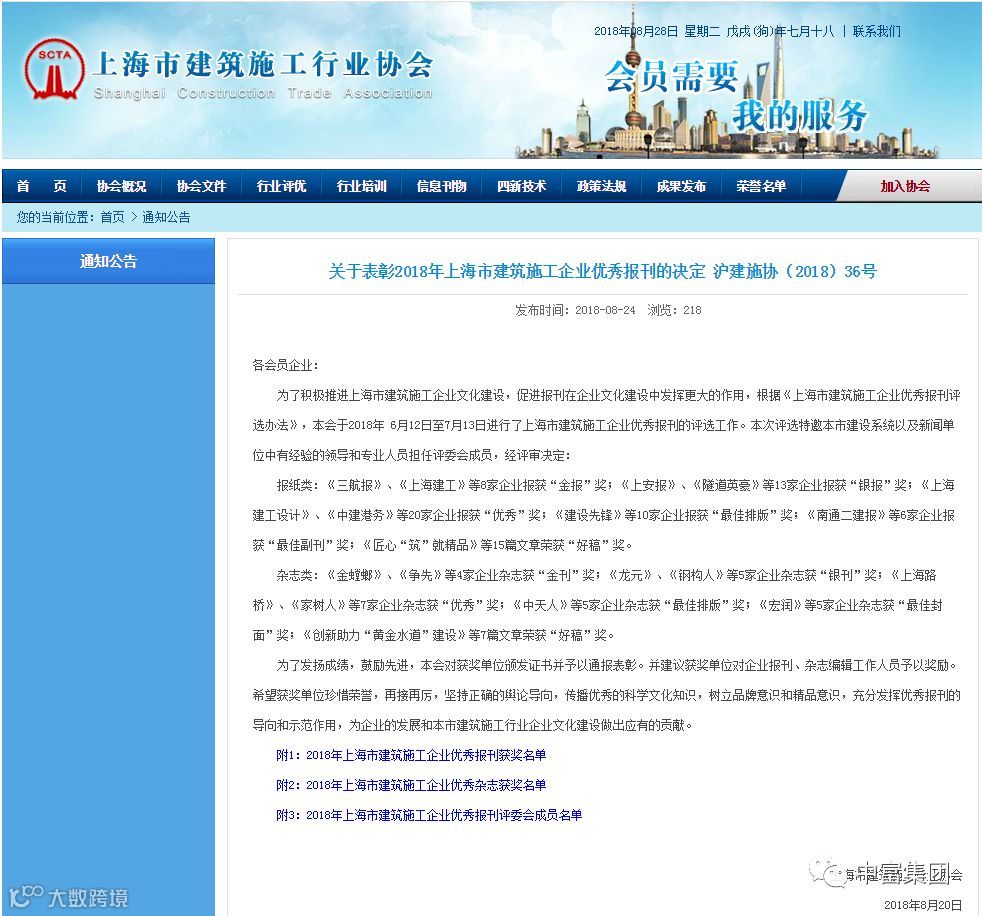Open the 协会概况 menu item
Screen dimensions: 982x916
[x=121, y=186]
